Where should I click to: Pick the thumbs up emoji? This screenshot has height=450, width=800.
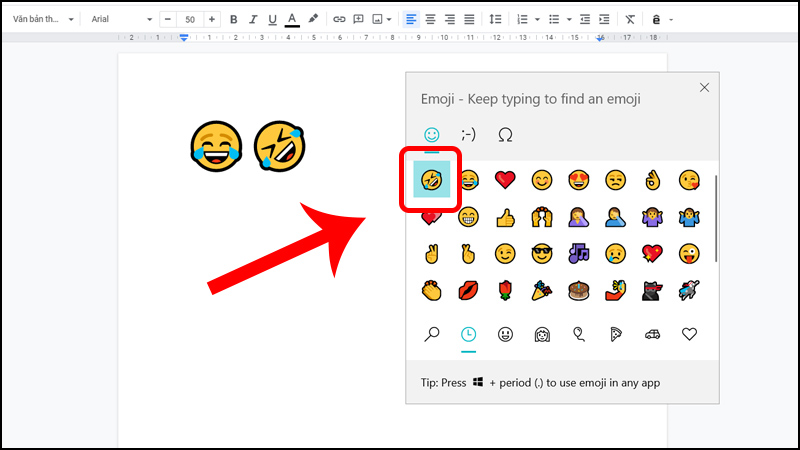505,216
